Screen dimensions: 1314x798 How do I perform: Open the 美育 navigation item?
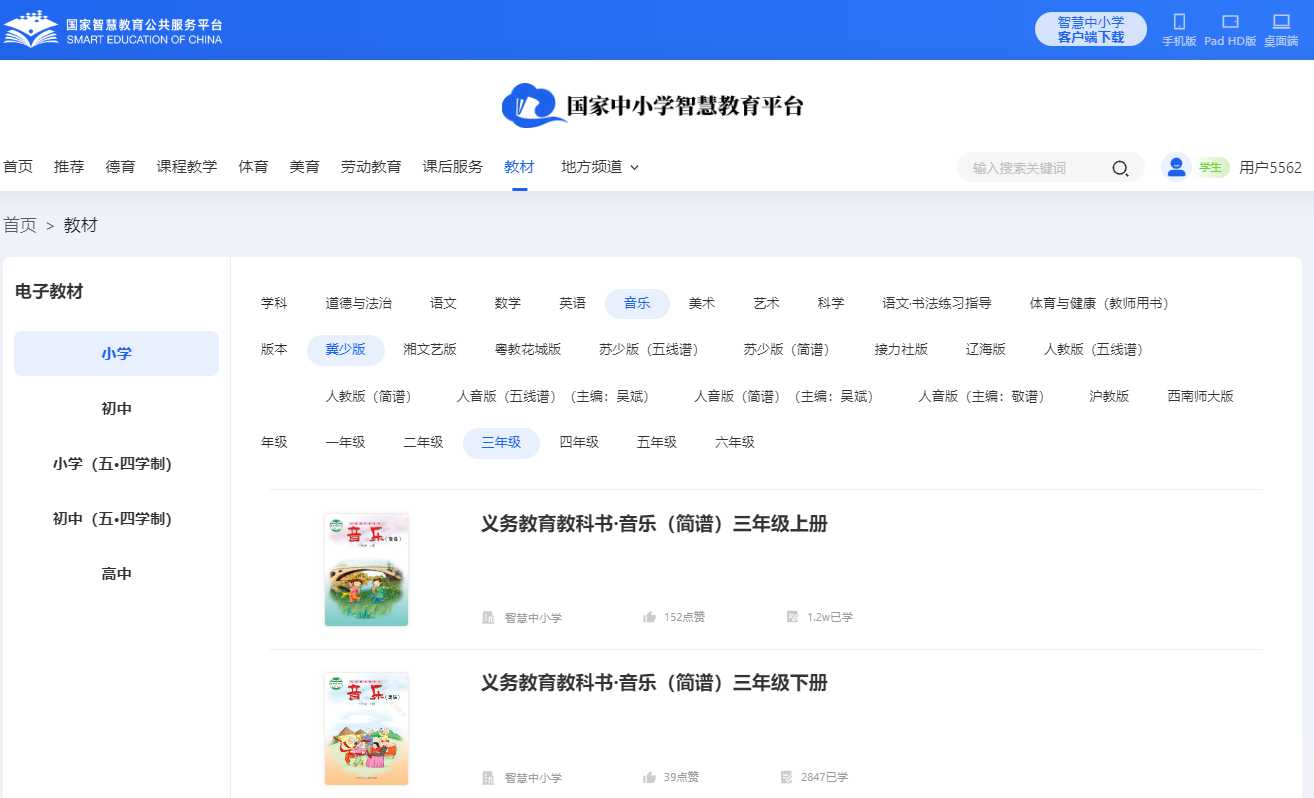304,167
